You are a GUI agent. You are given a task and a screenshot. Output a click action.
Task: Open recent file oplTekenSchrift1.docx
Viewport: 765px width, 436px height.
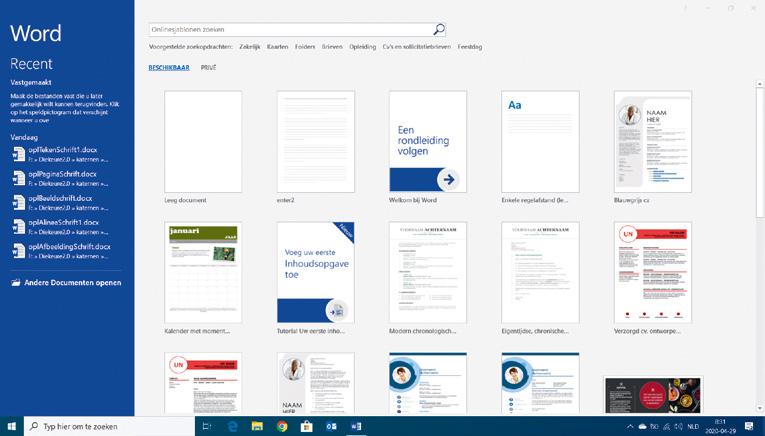66,154
